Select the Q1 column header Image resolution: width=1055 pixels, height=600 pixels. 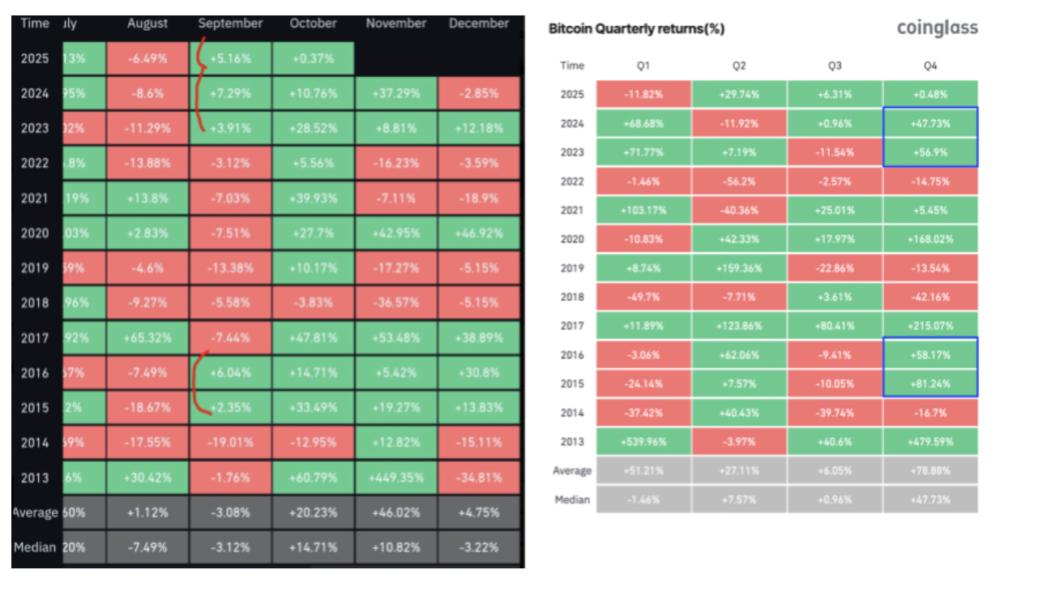(x=644, y=66)
